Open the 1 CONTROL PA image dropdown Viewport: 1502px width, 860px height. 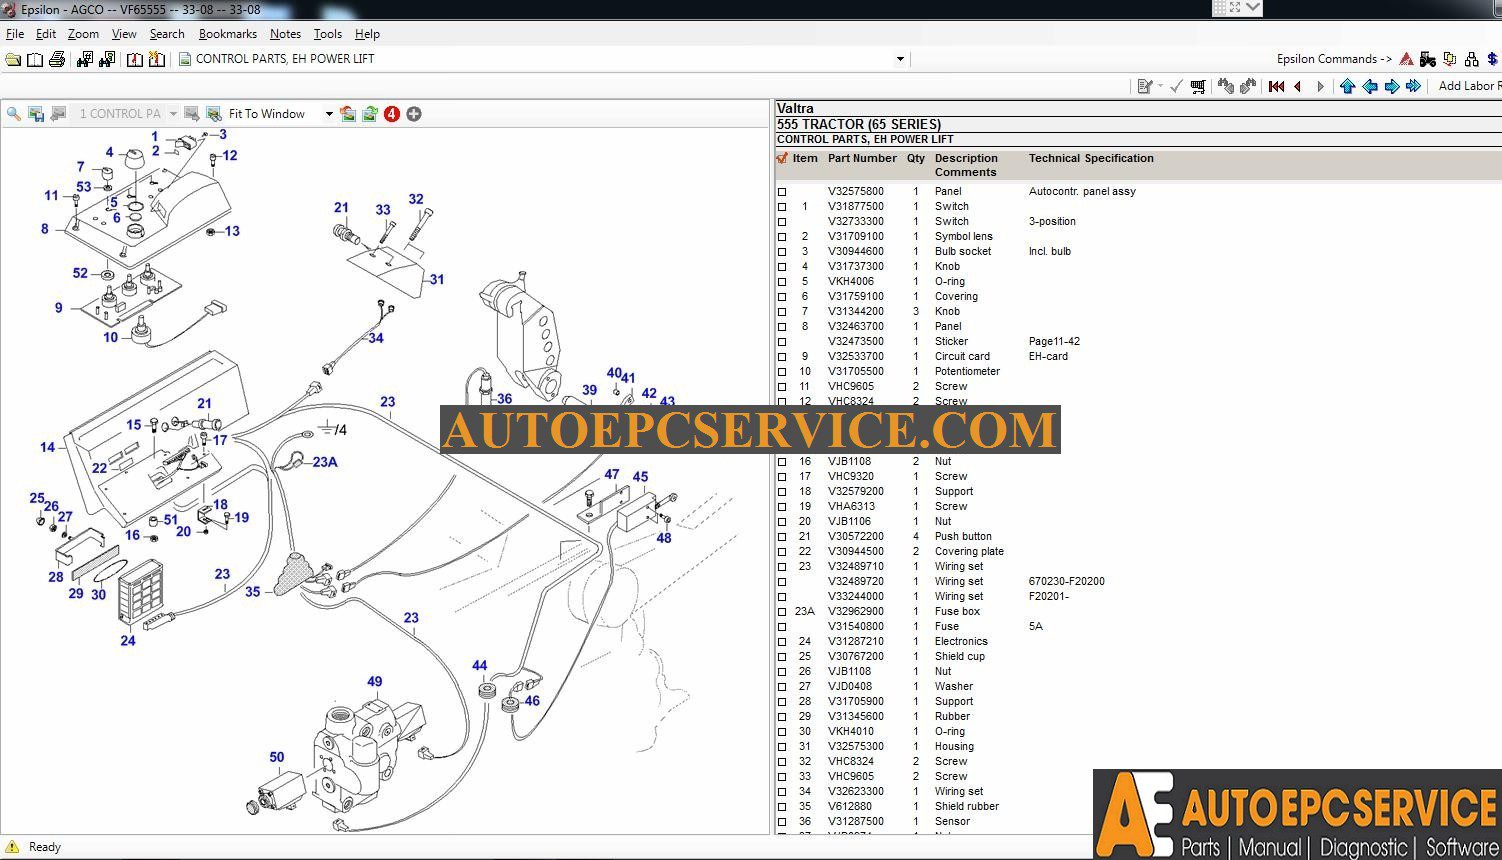click(x=173, y=114)
